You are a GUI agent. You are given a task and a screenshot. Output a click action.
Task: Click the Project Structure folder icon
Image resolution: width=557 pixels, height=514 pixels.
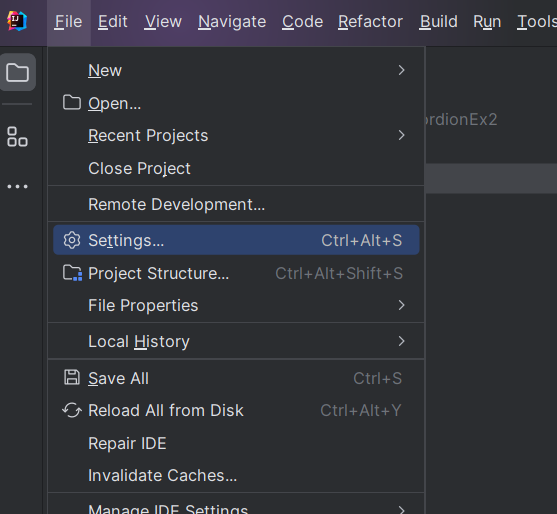click(72, 273)
